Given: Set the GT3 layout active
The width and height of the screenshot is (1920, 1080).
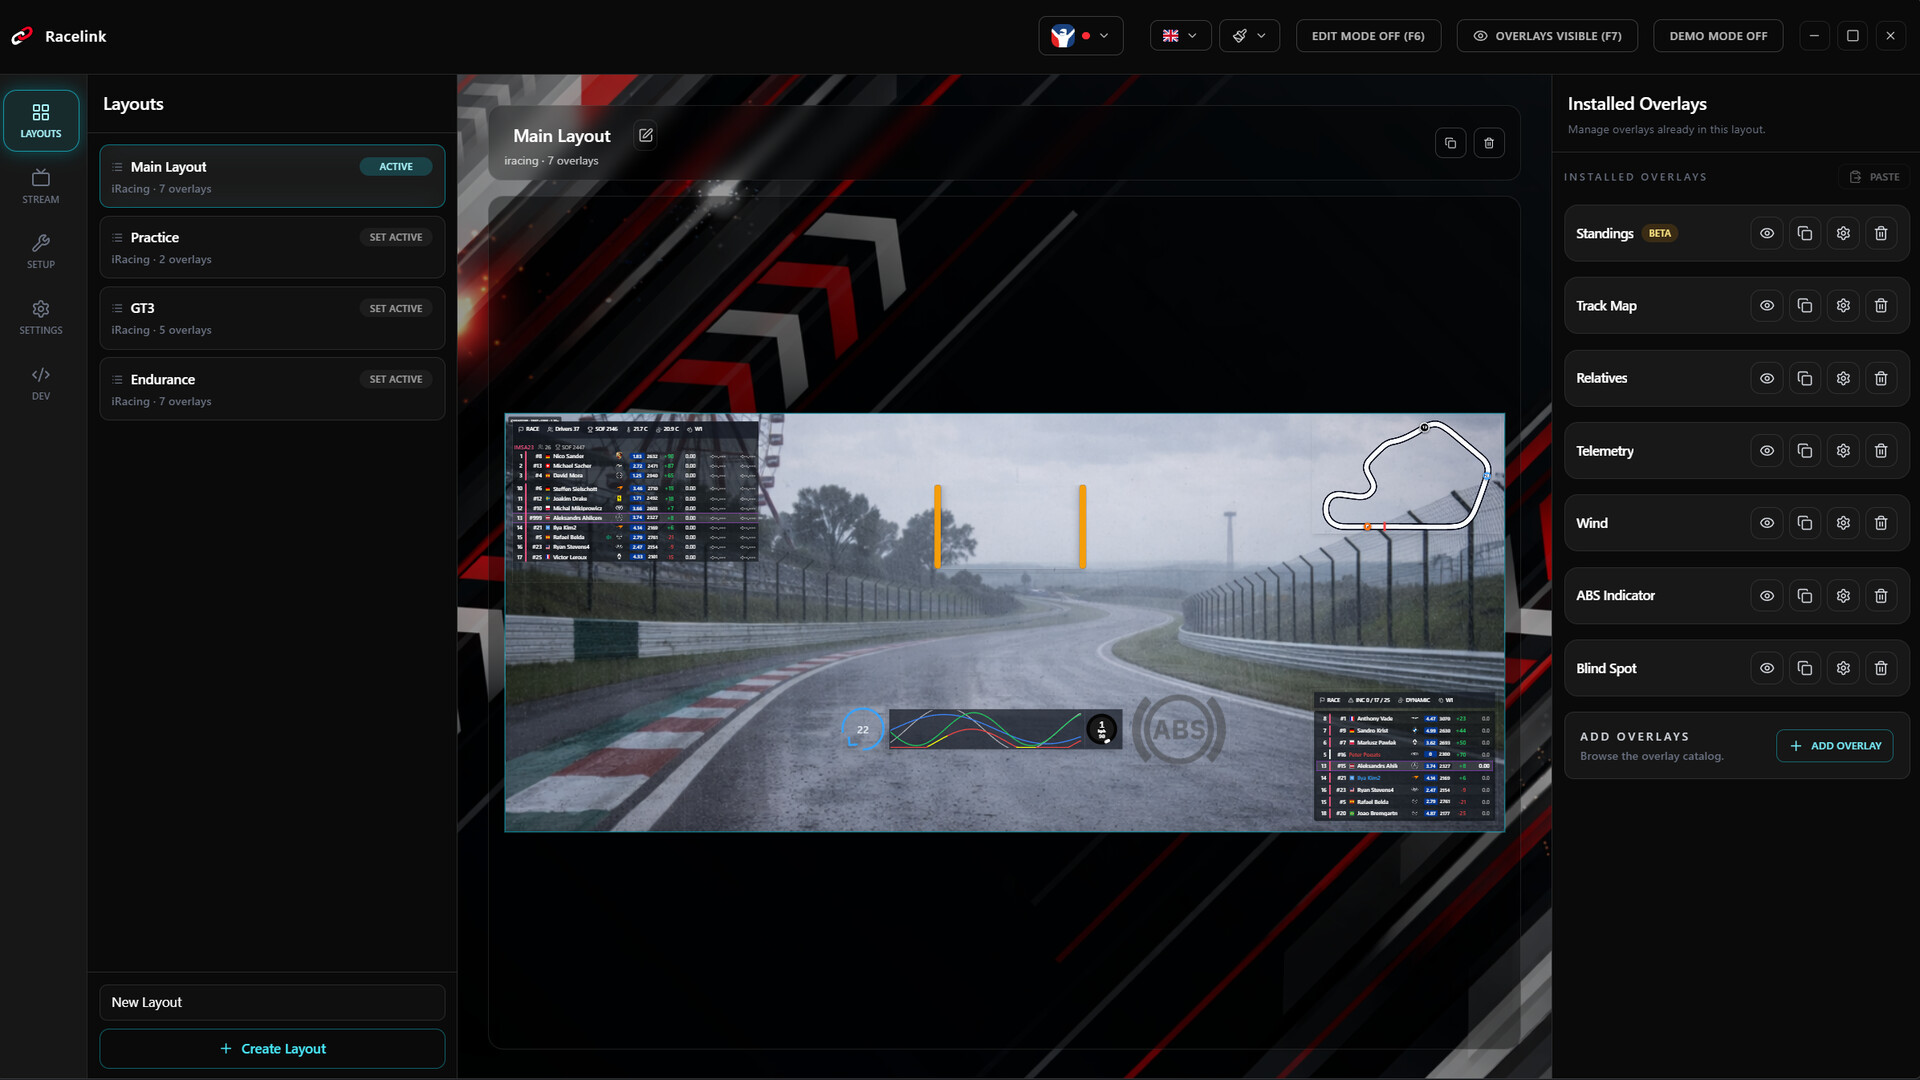Looking at the screenshot, I should 395,308.
